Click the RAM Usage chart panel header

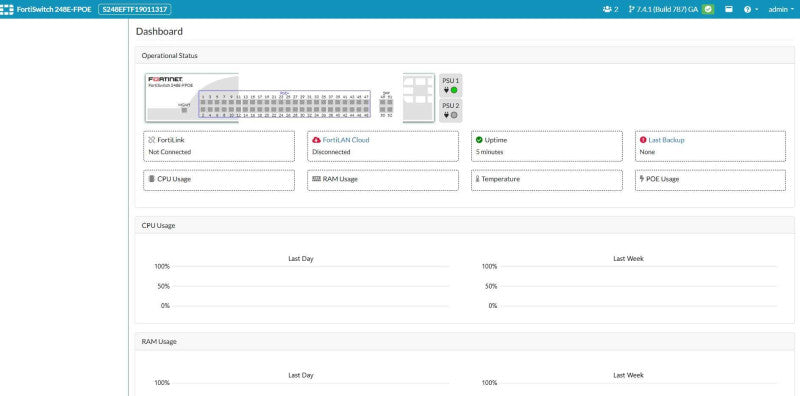pos(465,341)
